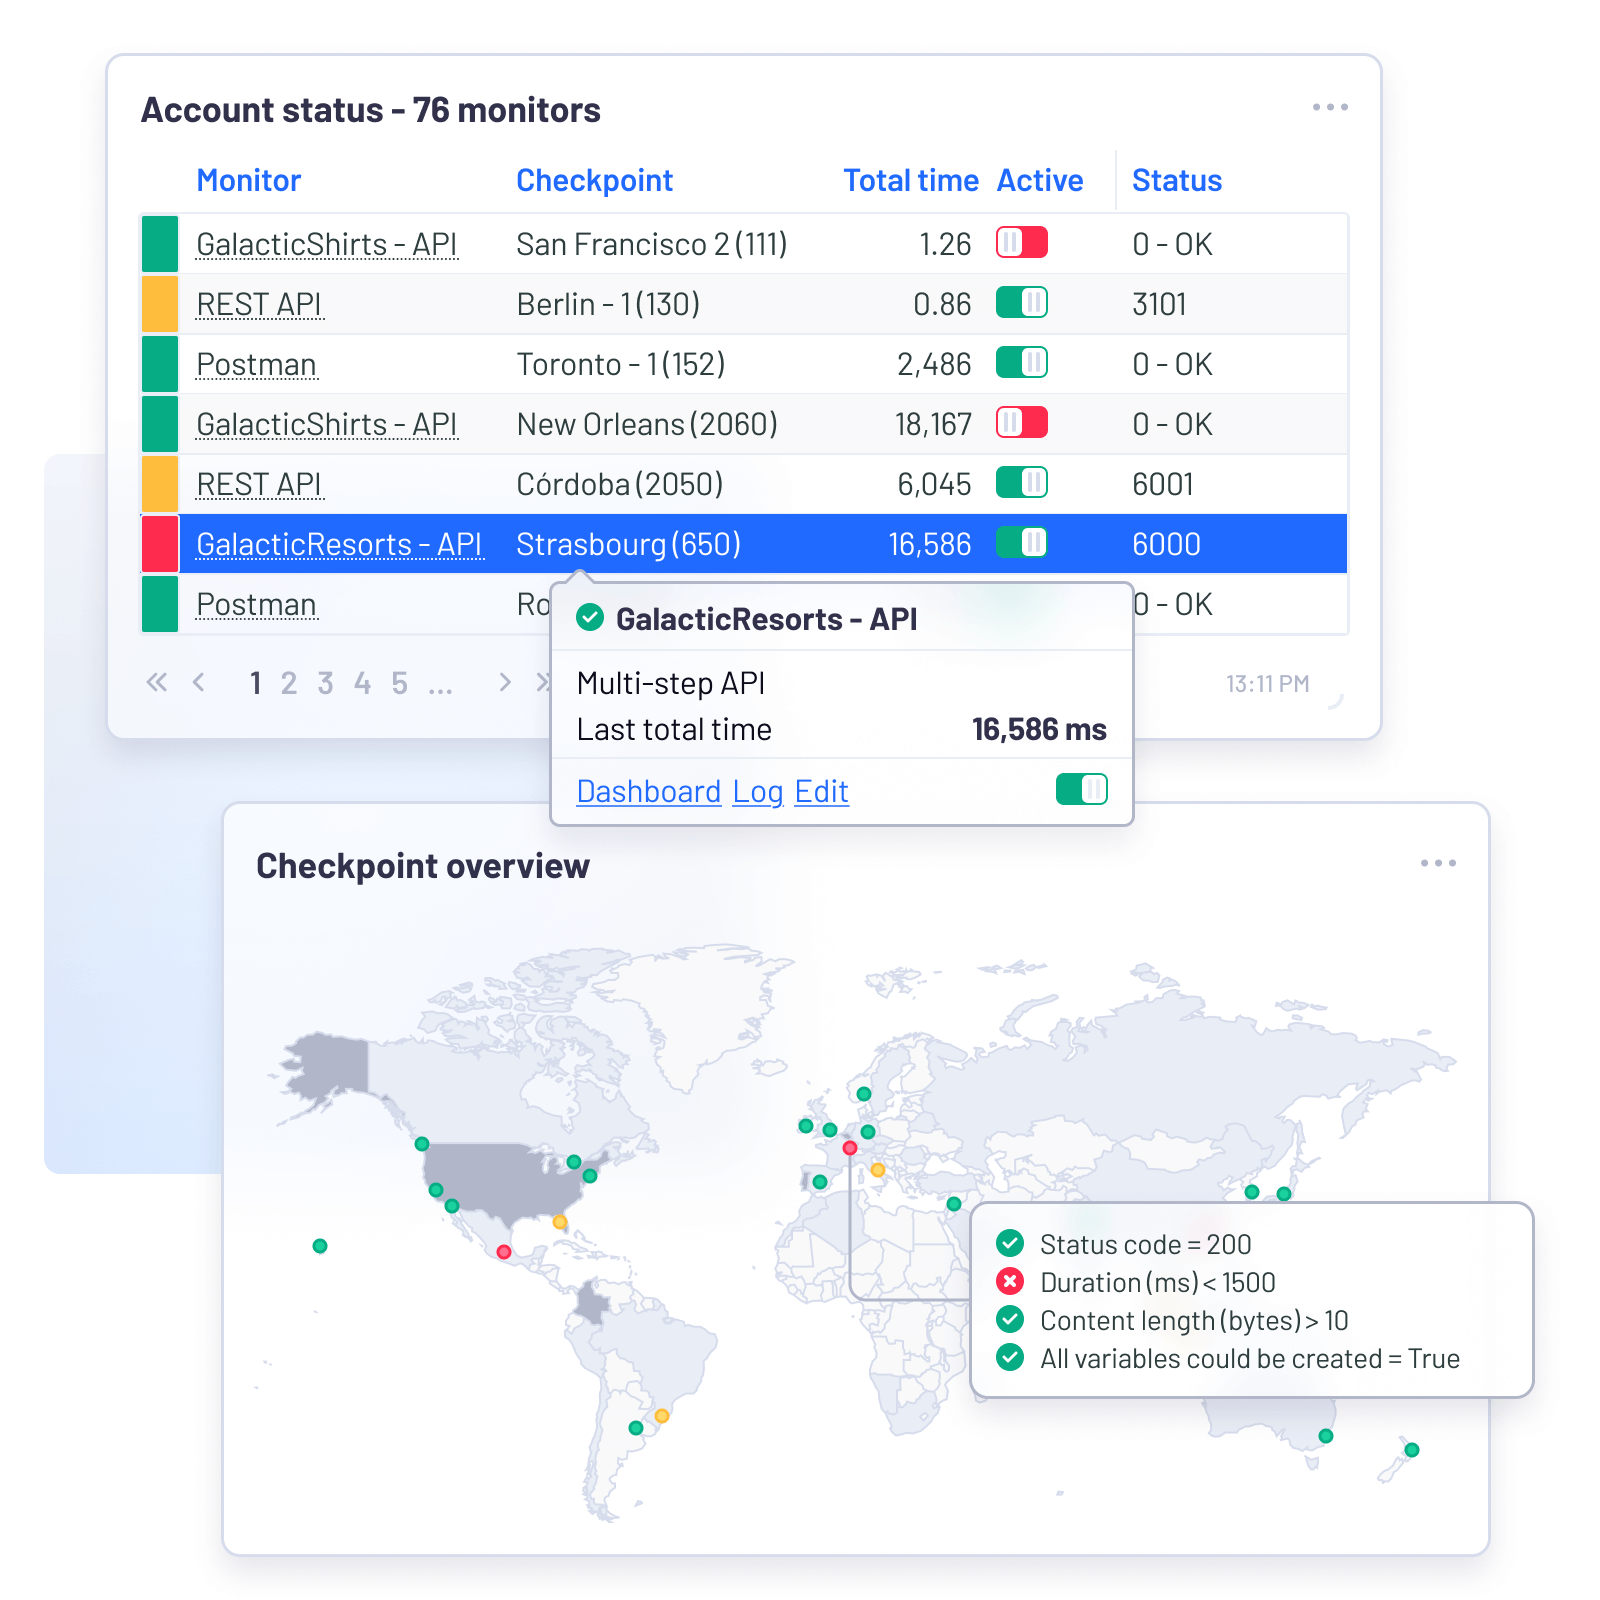Disable the Active toggle for Berlin - 1
The width and height of the screenshot is (1600, 1600).
(x=1022, y=303)
